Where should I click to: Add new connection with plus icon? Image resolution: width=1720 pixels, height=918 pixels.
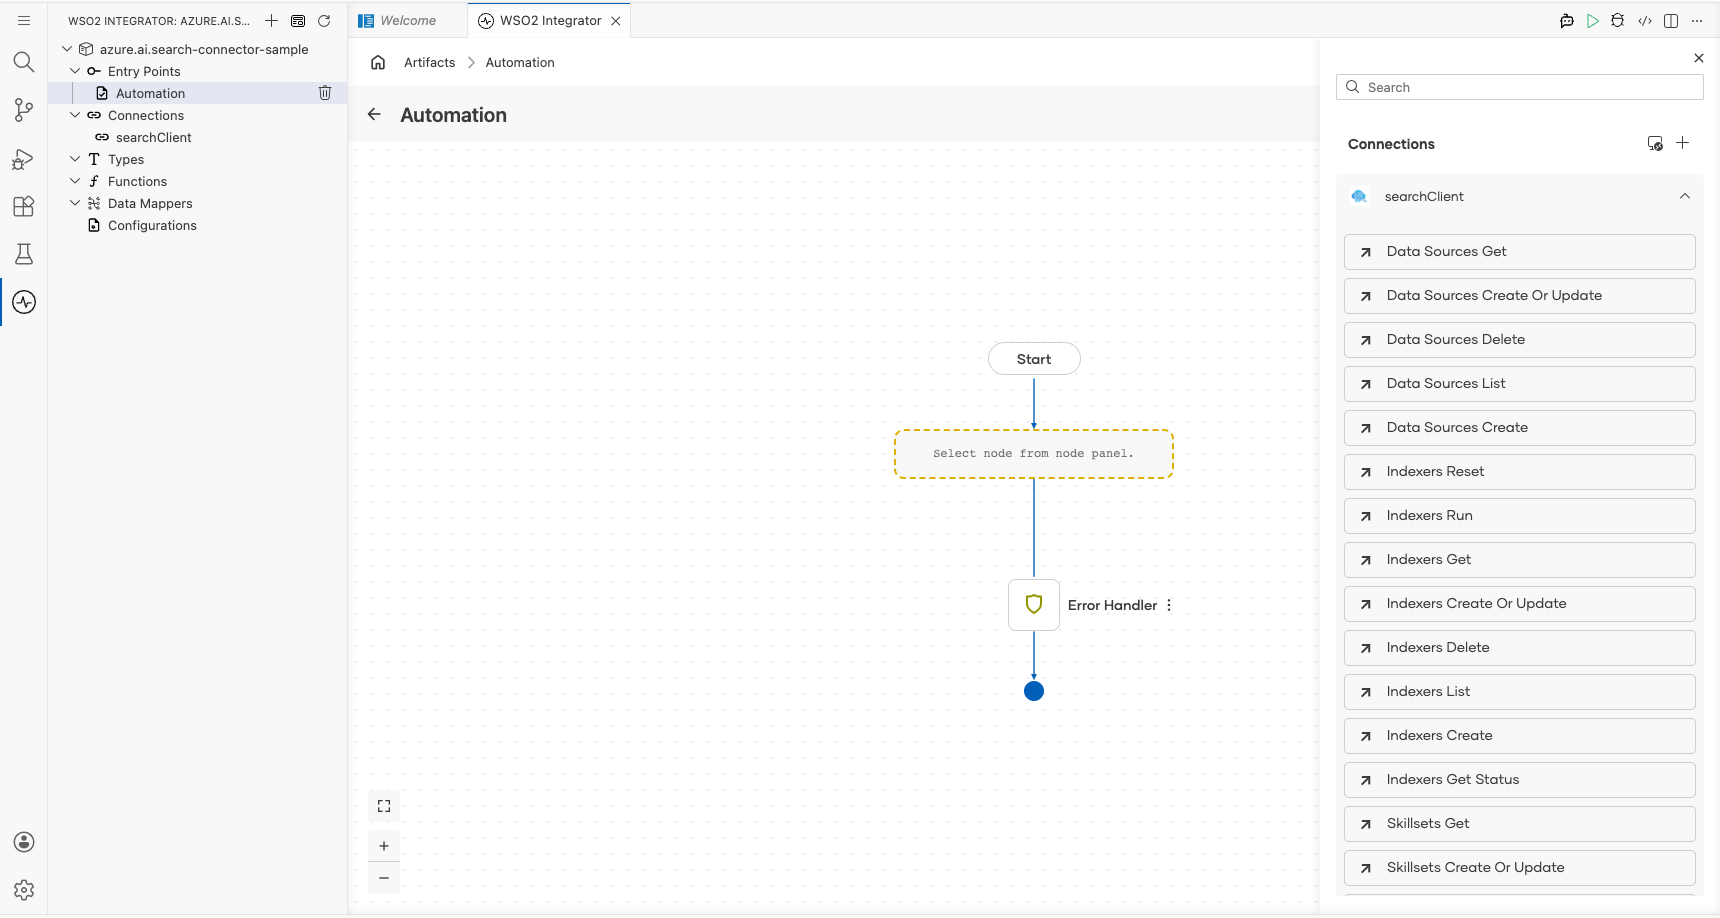tap(1683, 143)
